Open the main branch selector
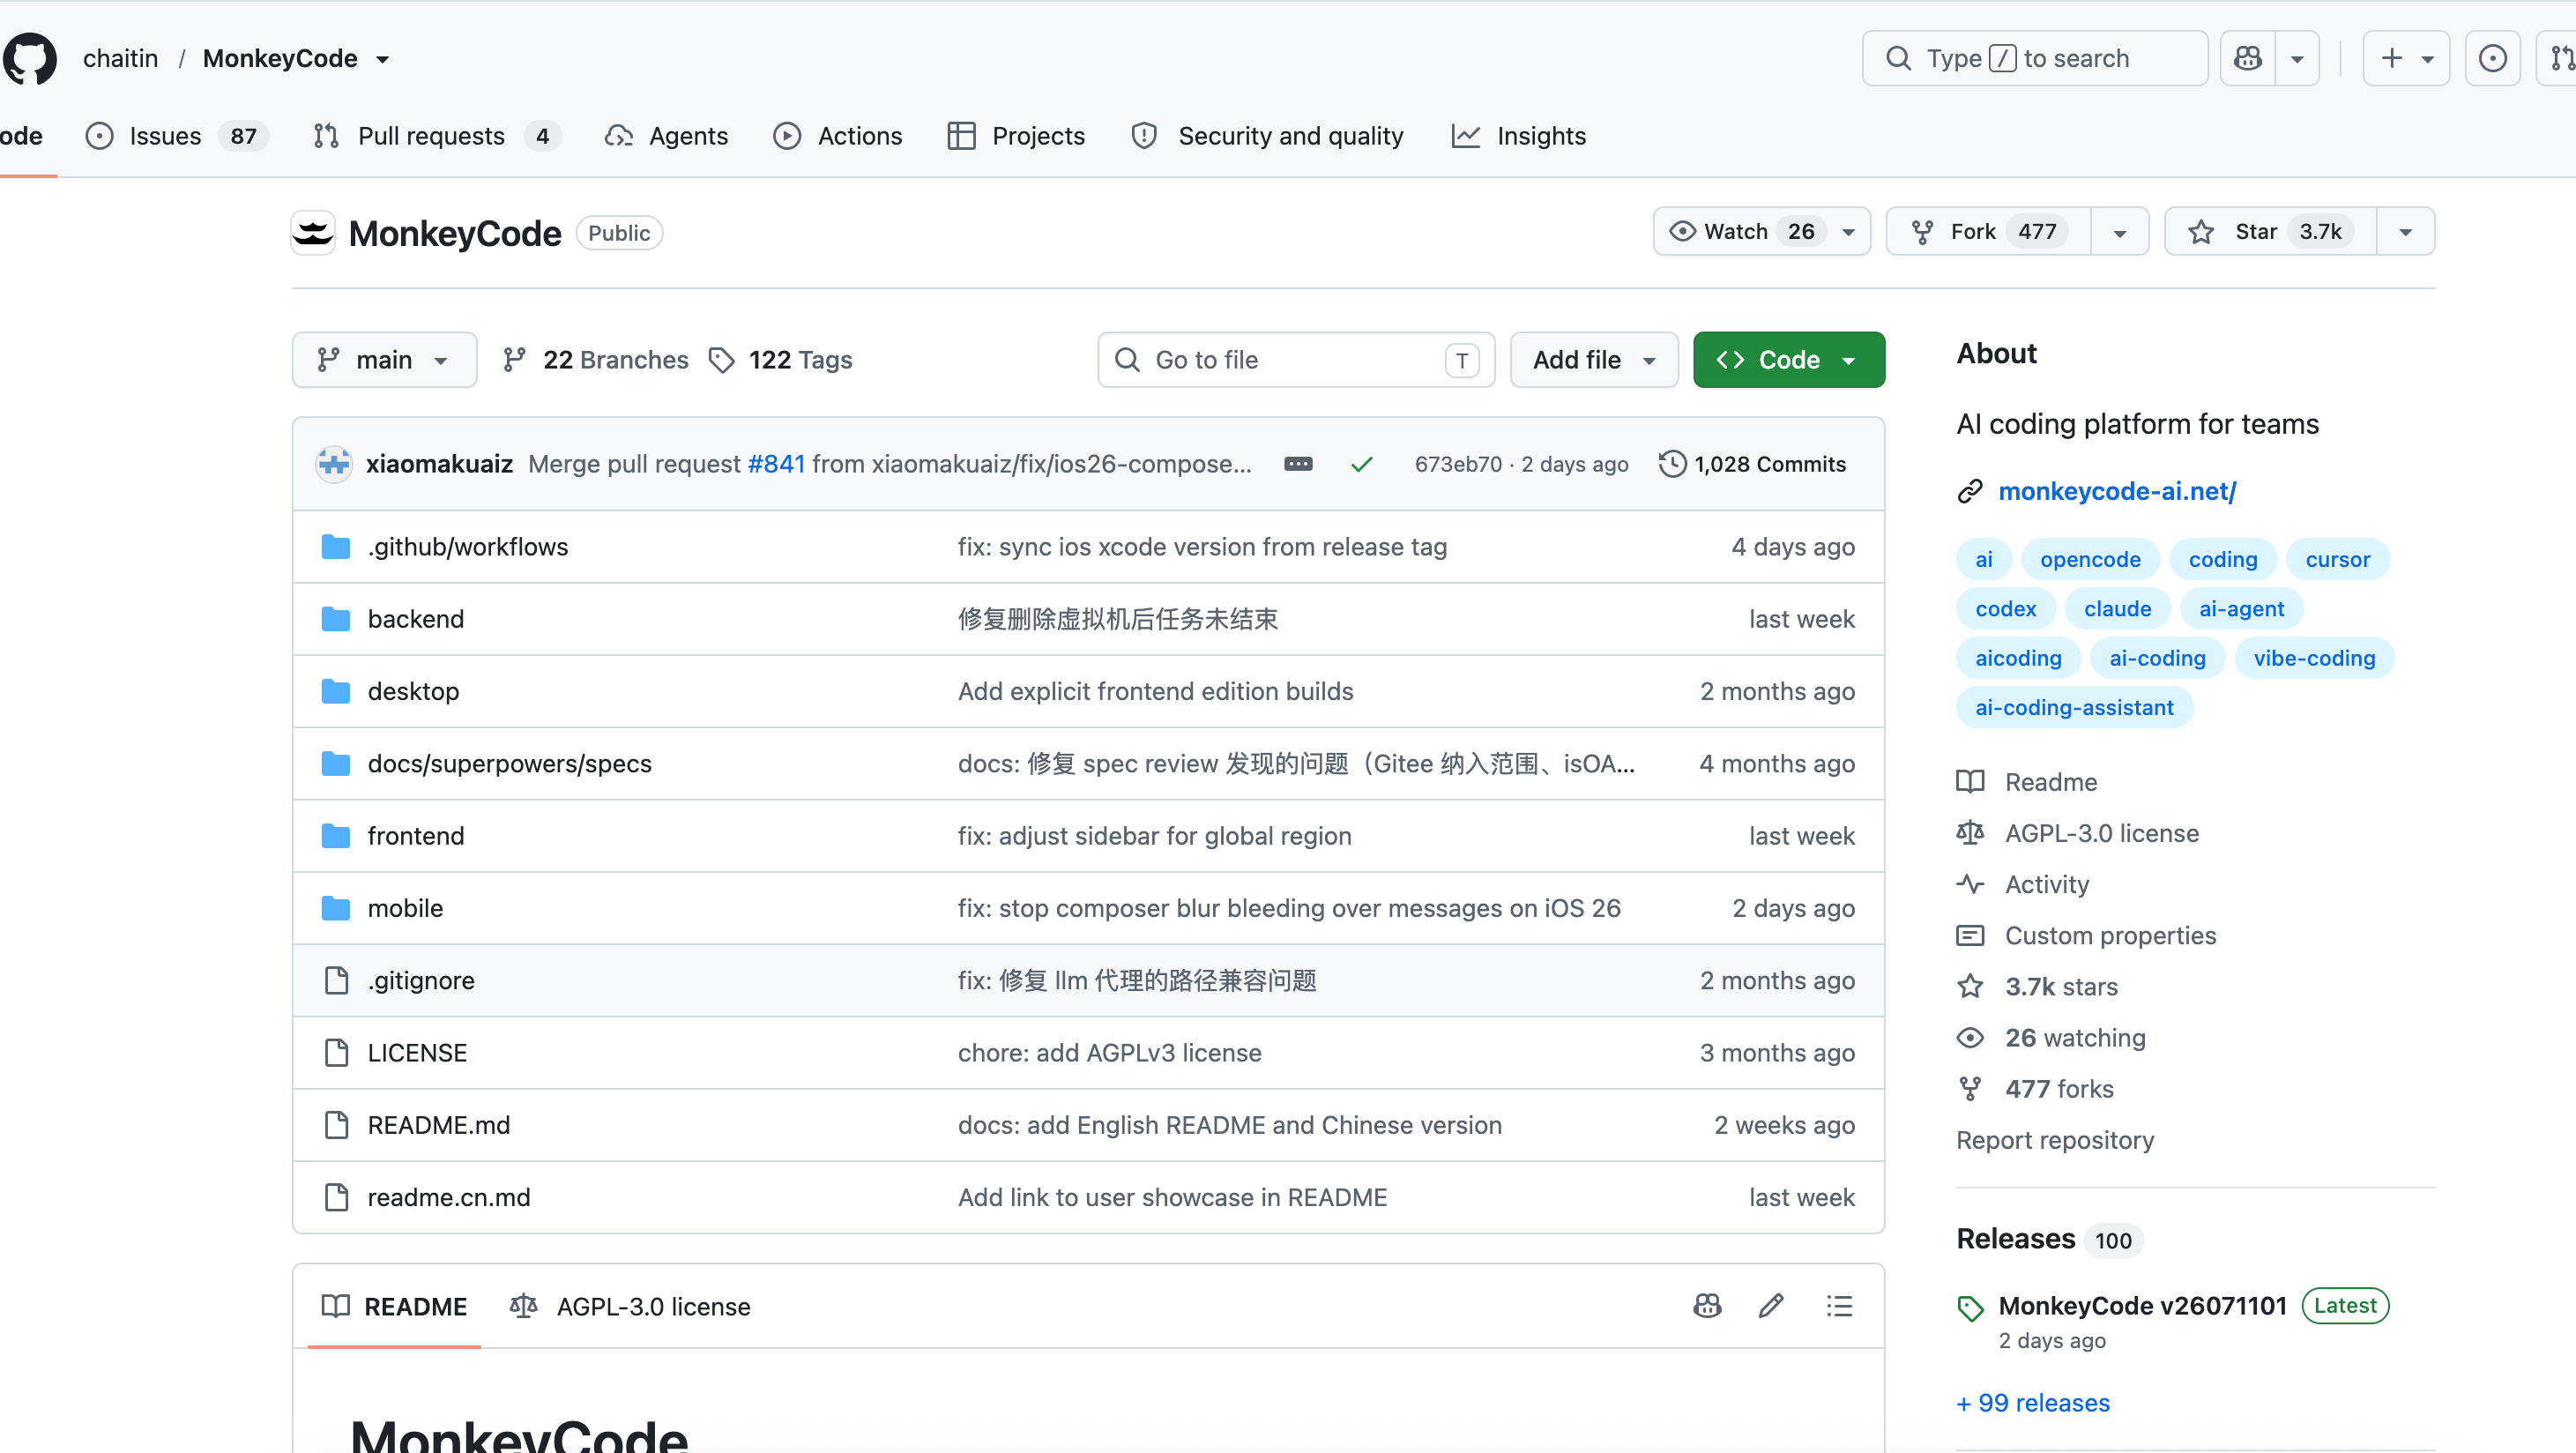This screenshot has height=1453, width=2576. click(x=384, y=360)
